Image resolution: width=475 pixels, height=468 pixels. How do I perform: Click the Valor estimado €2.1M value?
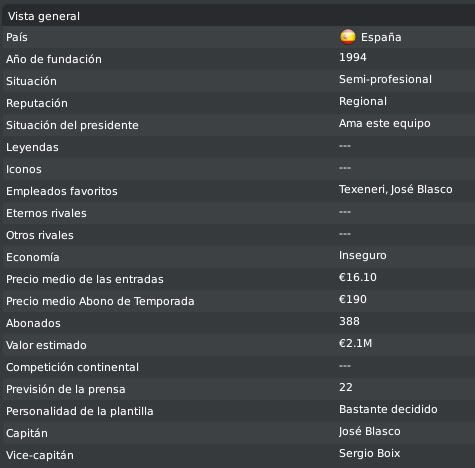[355, 343]
